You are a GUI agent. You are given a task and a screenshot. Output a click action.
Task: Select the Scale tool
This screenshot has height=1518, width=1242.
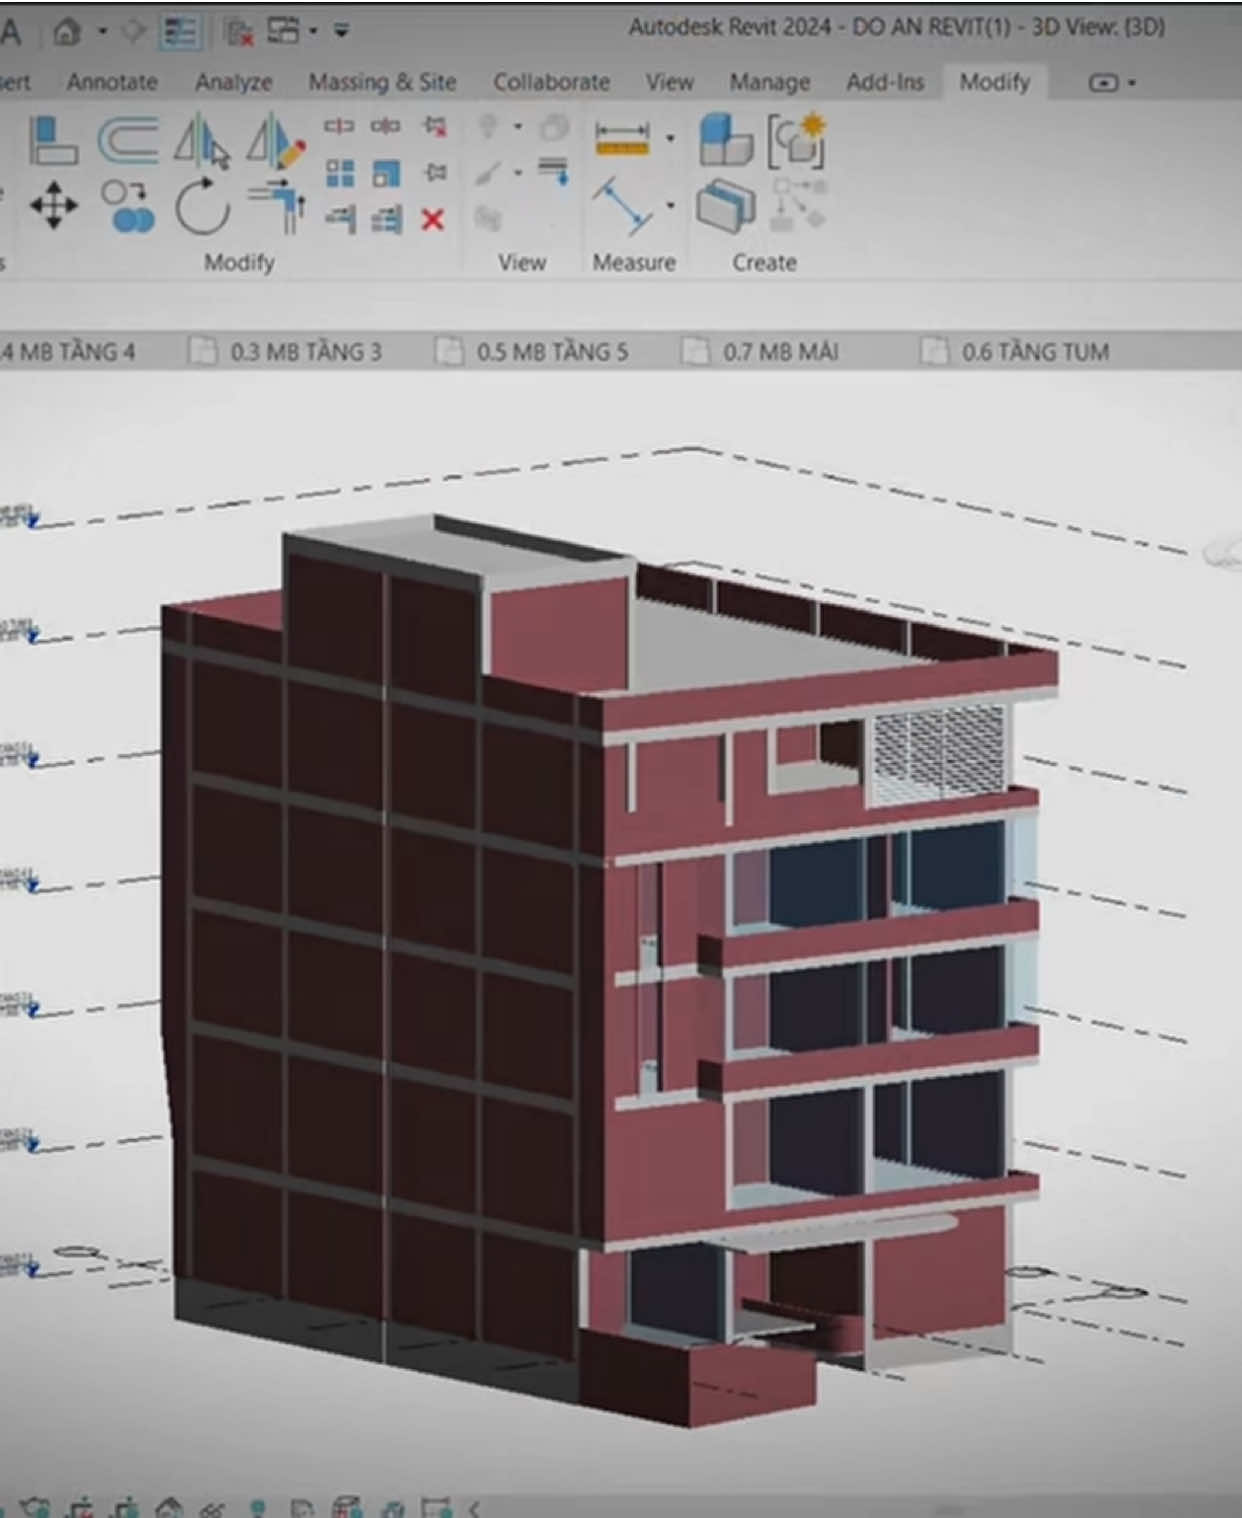386,173
